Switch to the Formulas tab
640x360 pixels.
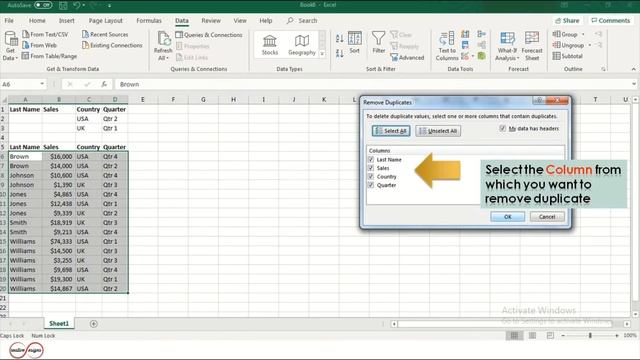point(149,20)
